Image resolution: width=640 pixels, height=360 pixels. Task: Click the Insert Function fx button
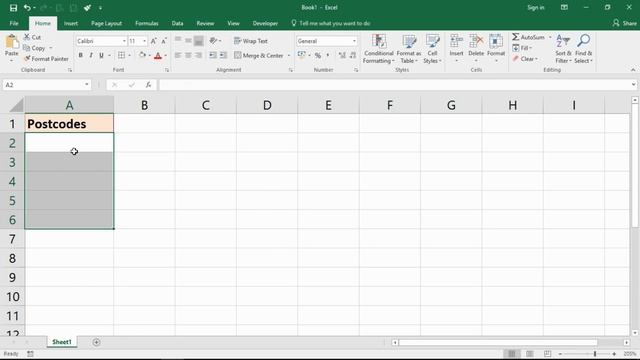149,84
